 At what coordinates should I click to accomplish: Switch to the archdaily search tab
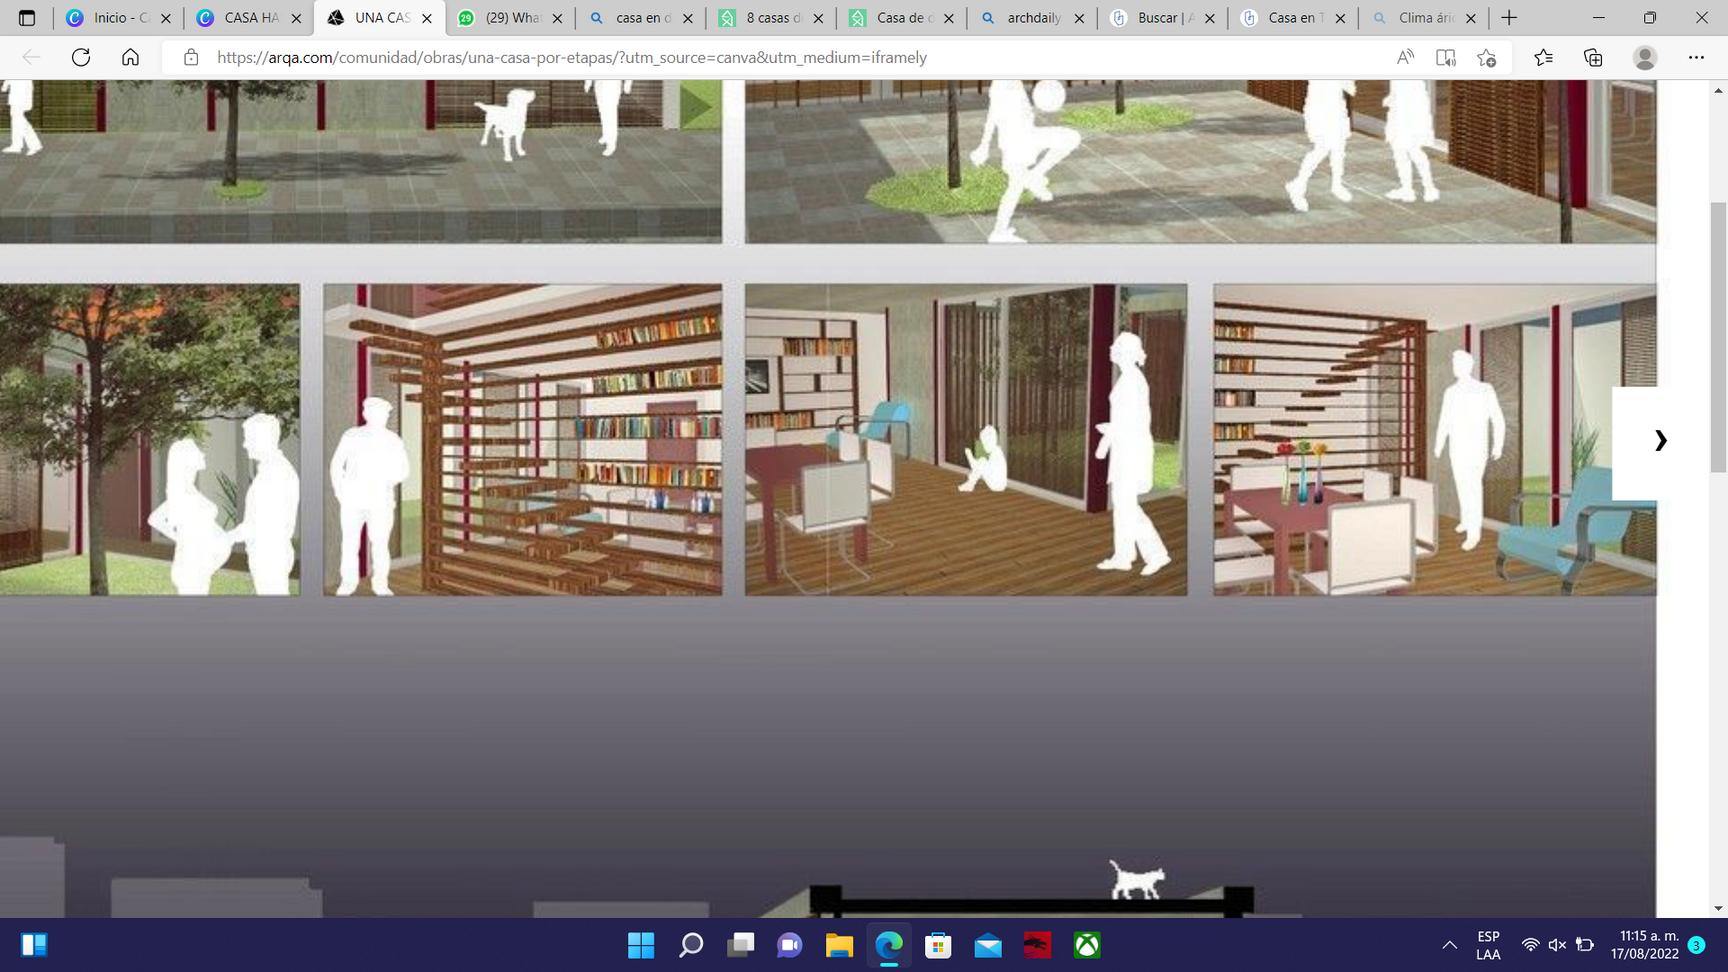pyautogui.click(x=1032, y=18)
